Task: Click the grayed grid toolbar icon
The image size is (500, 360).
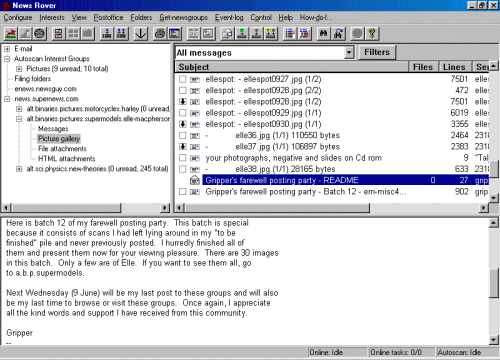Action: (x=73, y=34)
